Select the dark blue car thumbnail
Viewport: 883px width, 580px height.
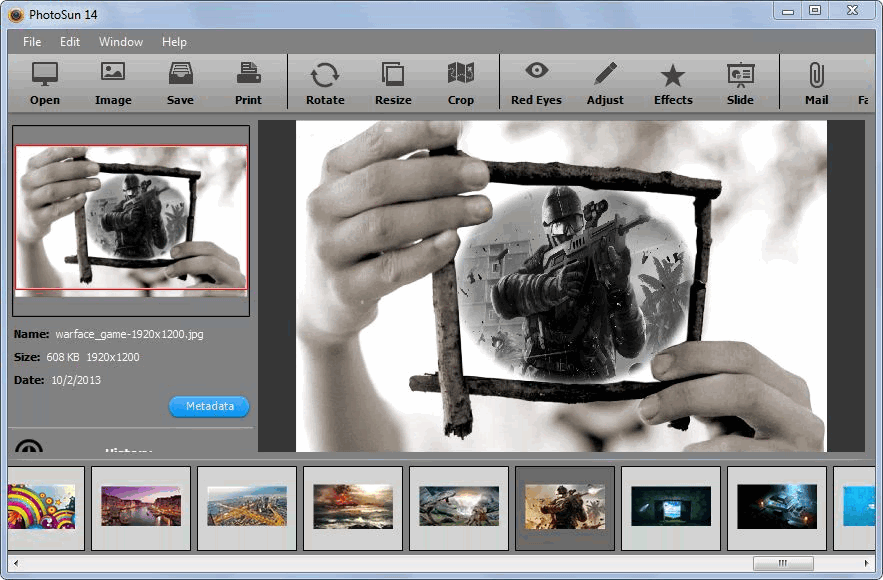click(x=777, y=506)
